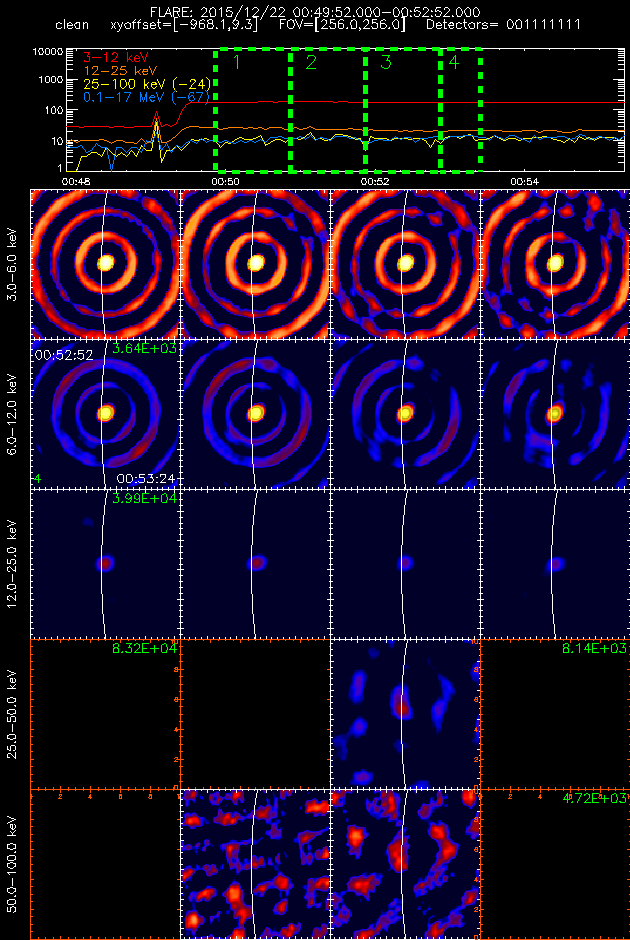Click the green 3.64E+03 value
The height and width of the screenshot is (940, 630).
pos(144,348)
